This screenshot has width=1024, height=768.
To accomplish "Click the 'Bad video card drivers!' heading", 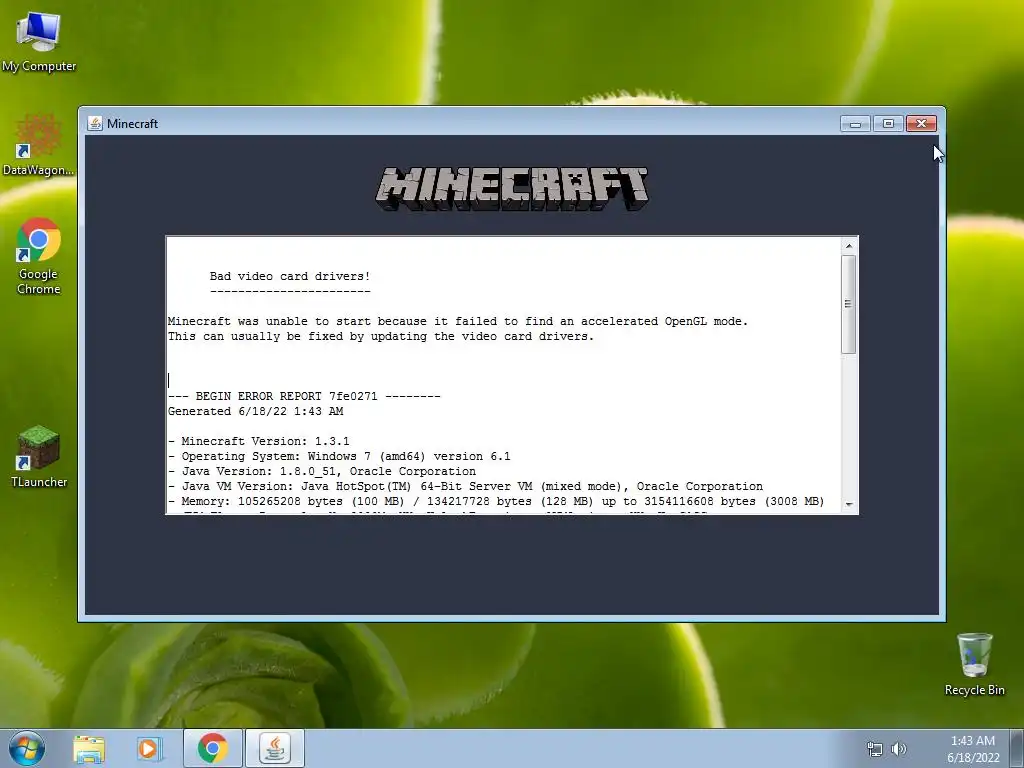I will pyautogui.click(x=290, y=276).
